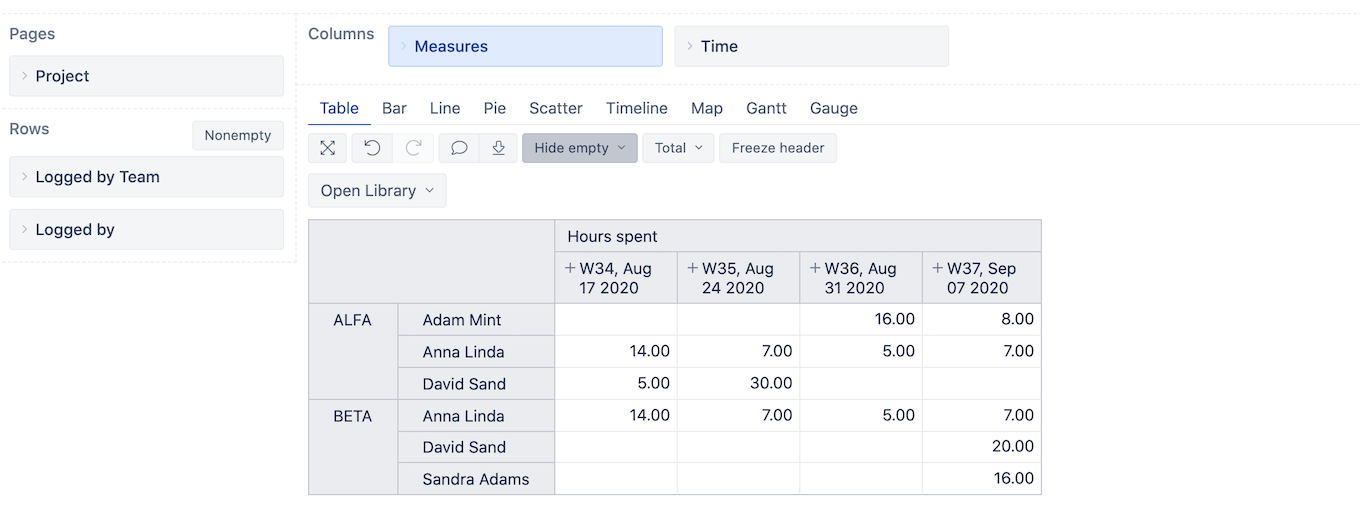Image resolution: width=1360 pixels, height=522 pixels.
Task: Switch to the Pie chart tab
Action: [494, 108]
